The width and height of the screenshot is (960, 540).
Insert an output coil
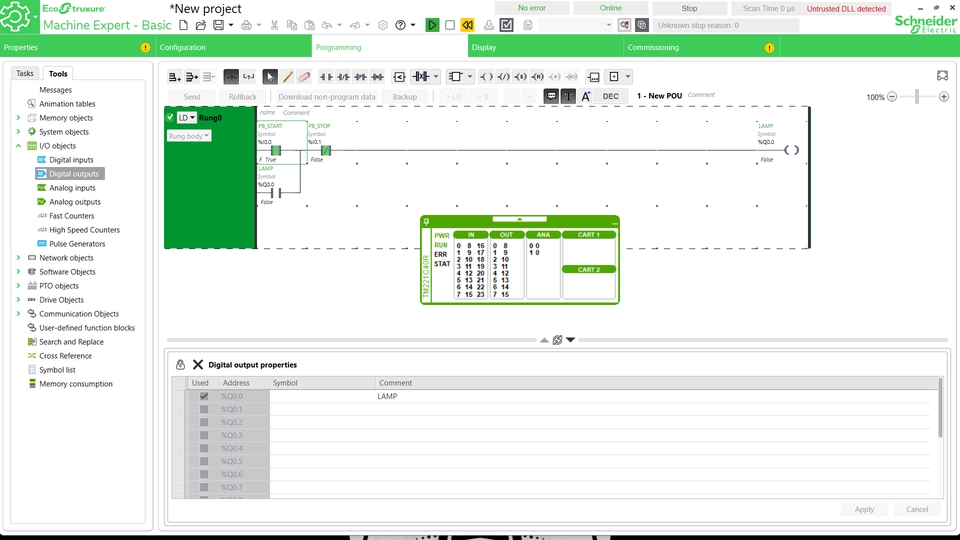[x=486, y=77]
